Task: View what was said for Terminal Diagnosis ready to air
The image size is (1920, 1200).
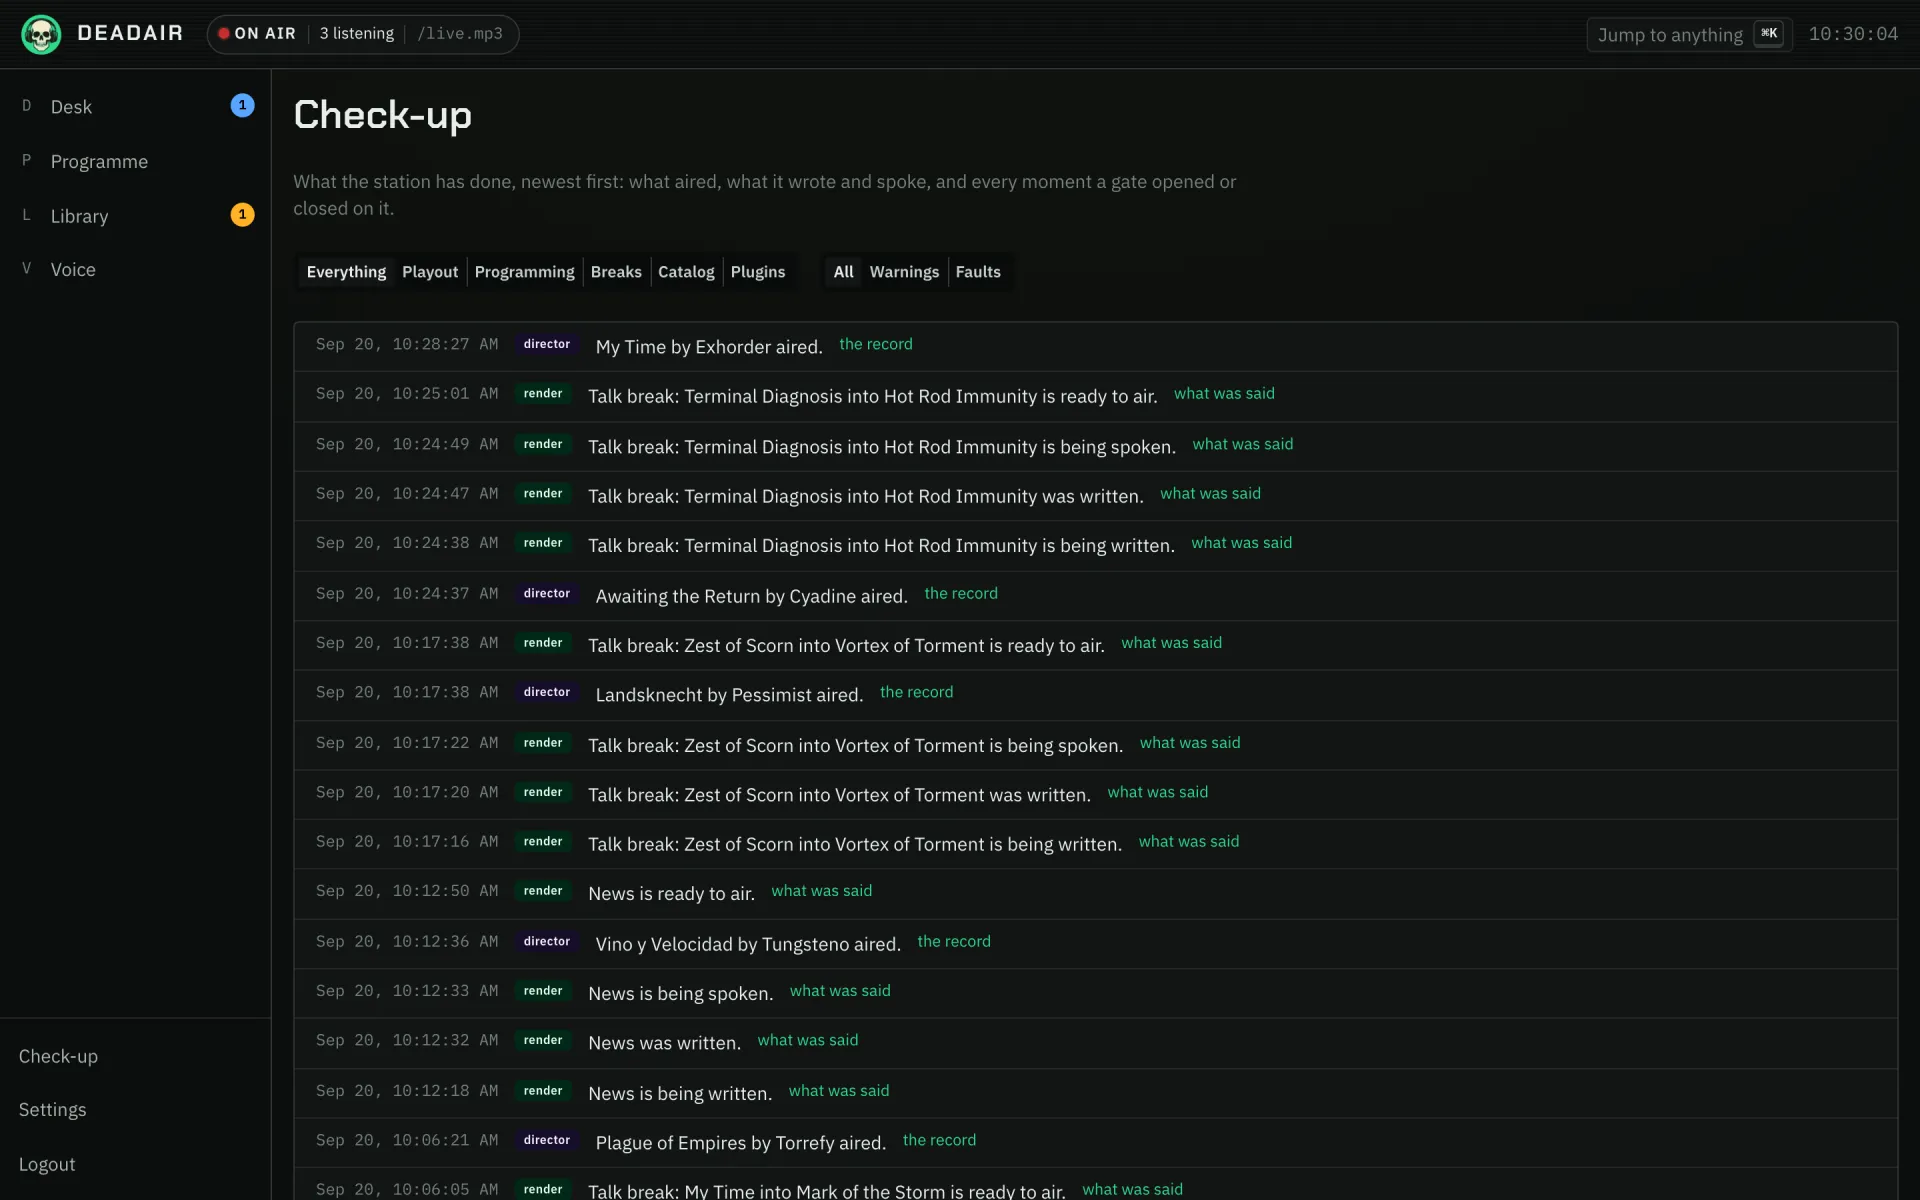Action: 1224,394
